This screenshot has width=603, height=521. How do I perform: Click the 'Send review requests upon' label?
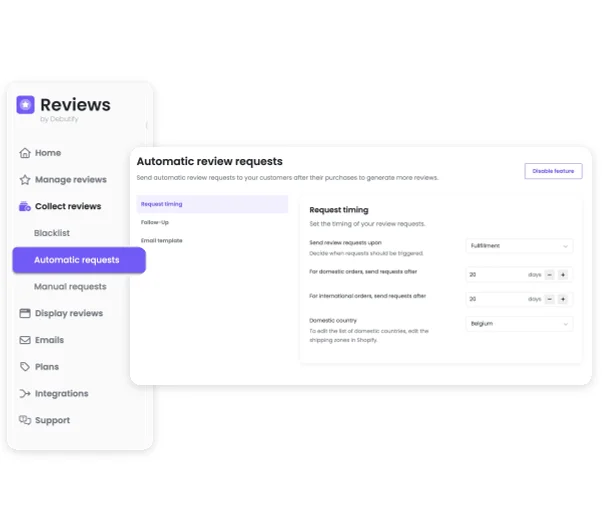[345, 243]
